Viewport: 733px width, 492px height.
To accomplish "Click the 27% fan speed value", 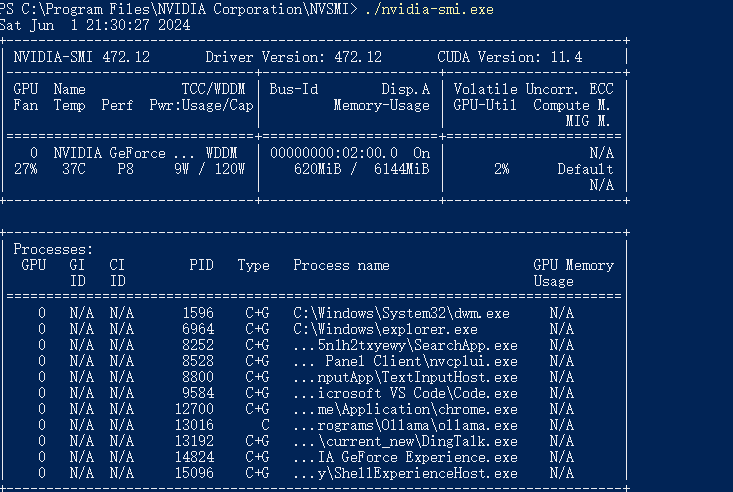I will 25,169.
